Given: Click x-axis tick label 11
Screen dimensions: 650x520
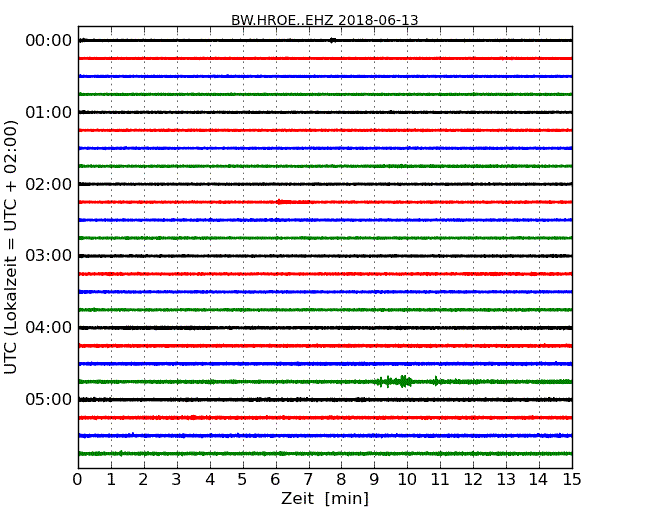Looking at the screenshot, I should (440, 480).
